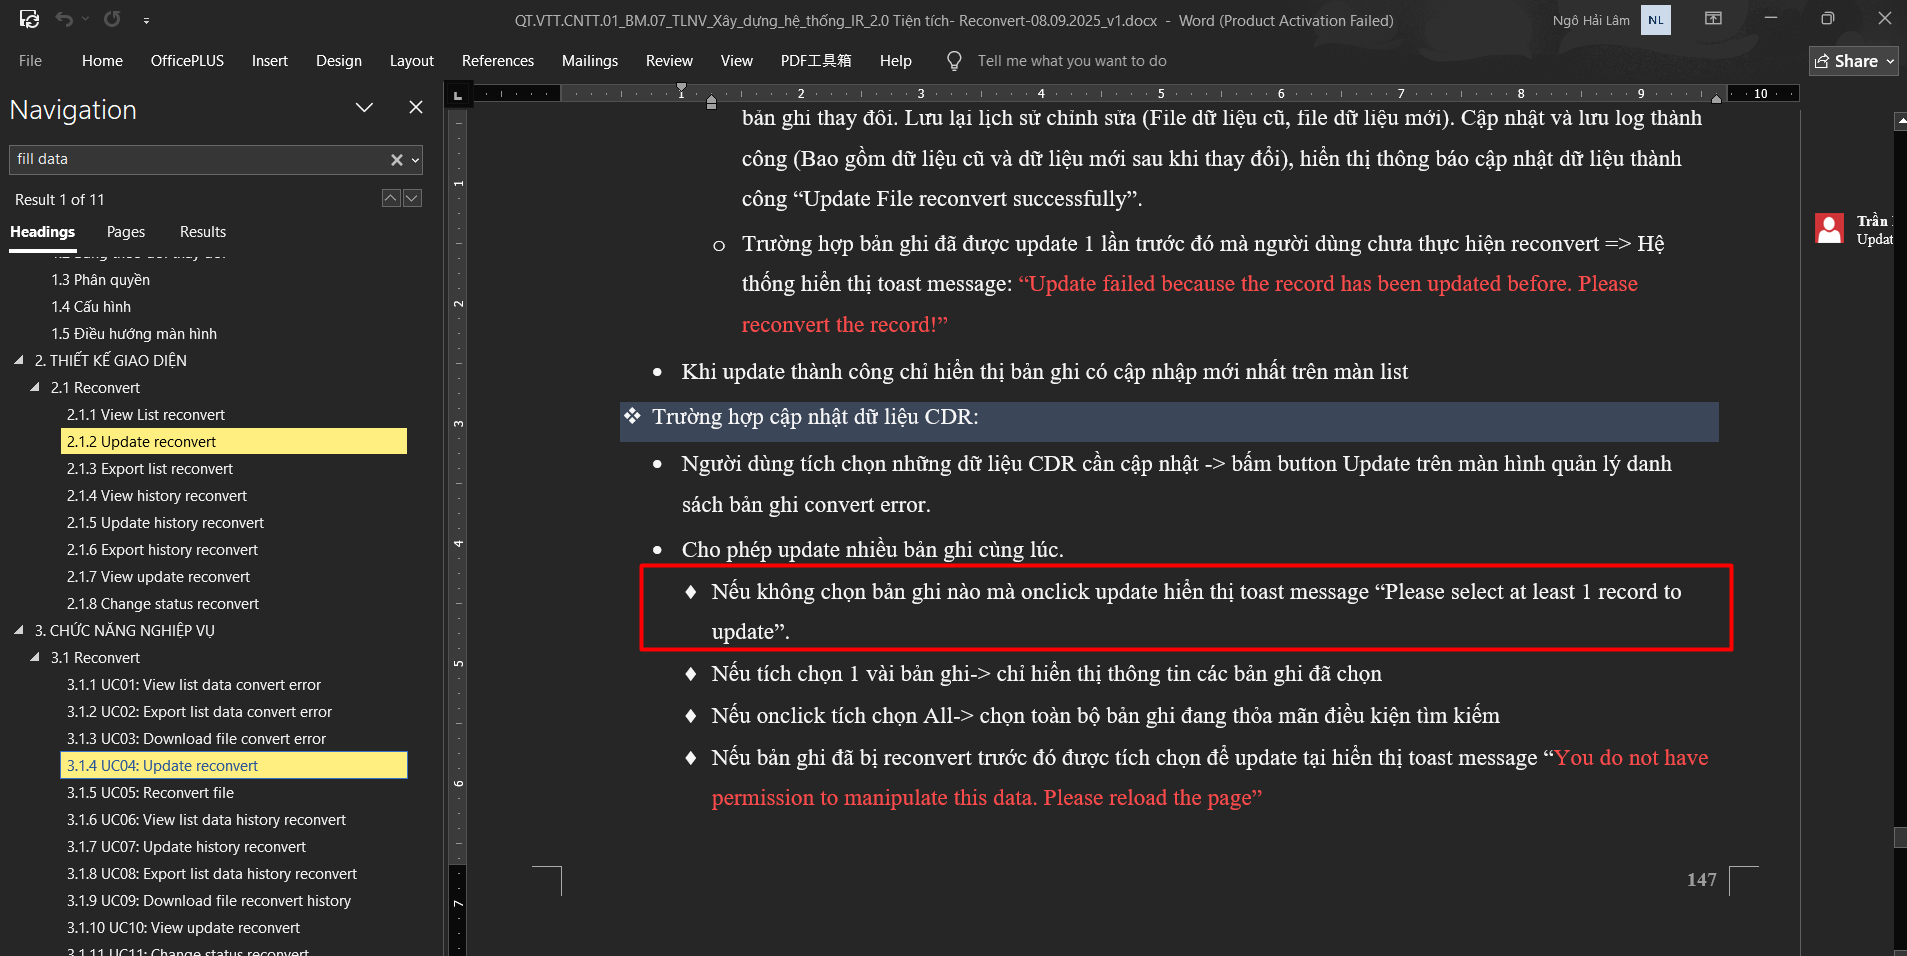This screenshot has width=1907, height=956.
Task: Switch to the Pages tab in Navigation
Action: (126, 232)
